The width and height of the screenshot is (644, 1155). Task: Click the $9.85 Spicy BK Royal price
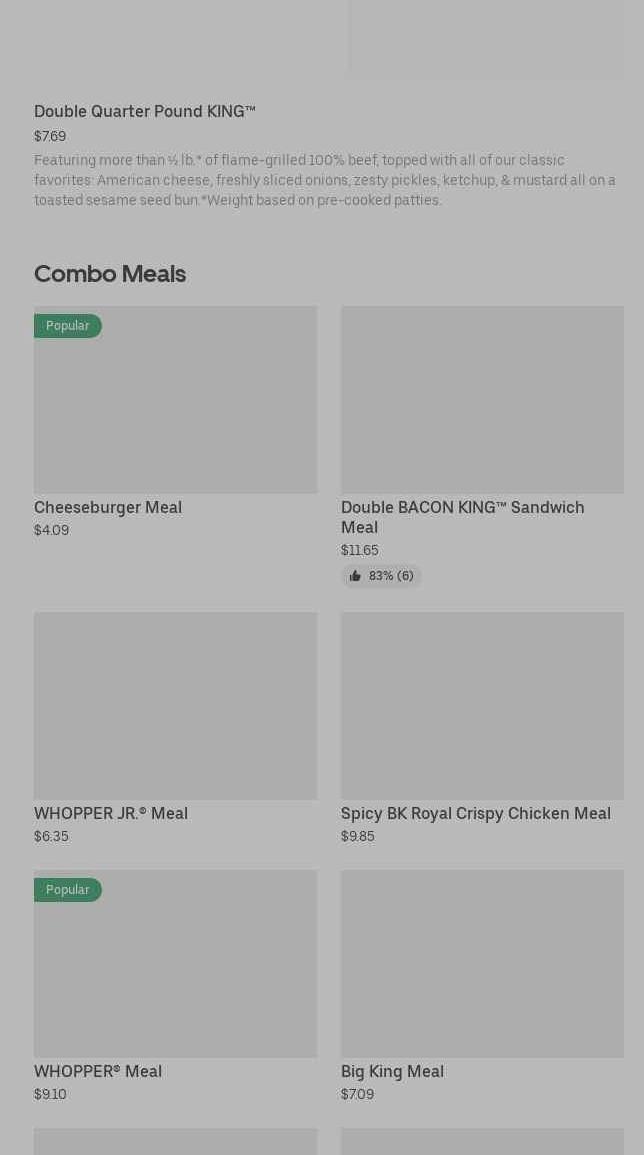(358, 836)
